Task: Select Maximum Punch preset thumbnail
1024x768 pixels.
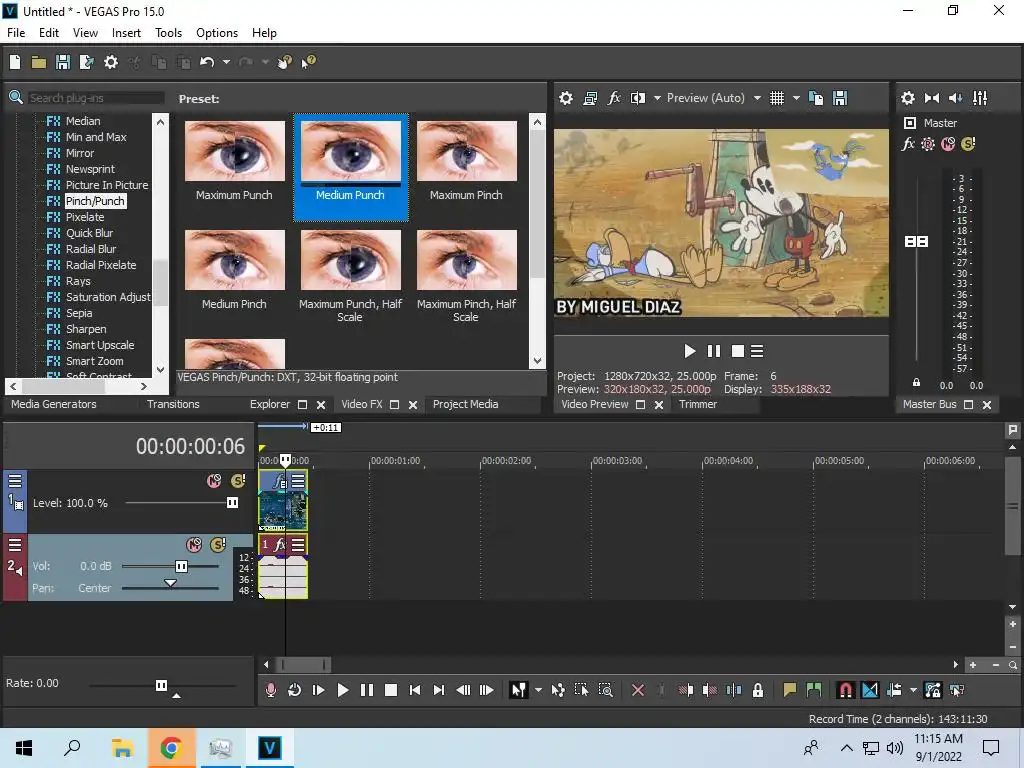Action: [234, 151]
